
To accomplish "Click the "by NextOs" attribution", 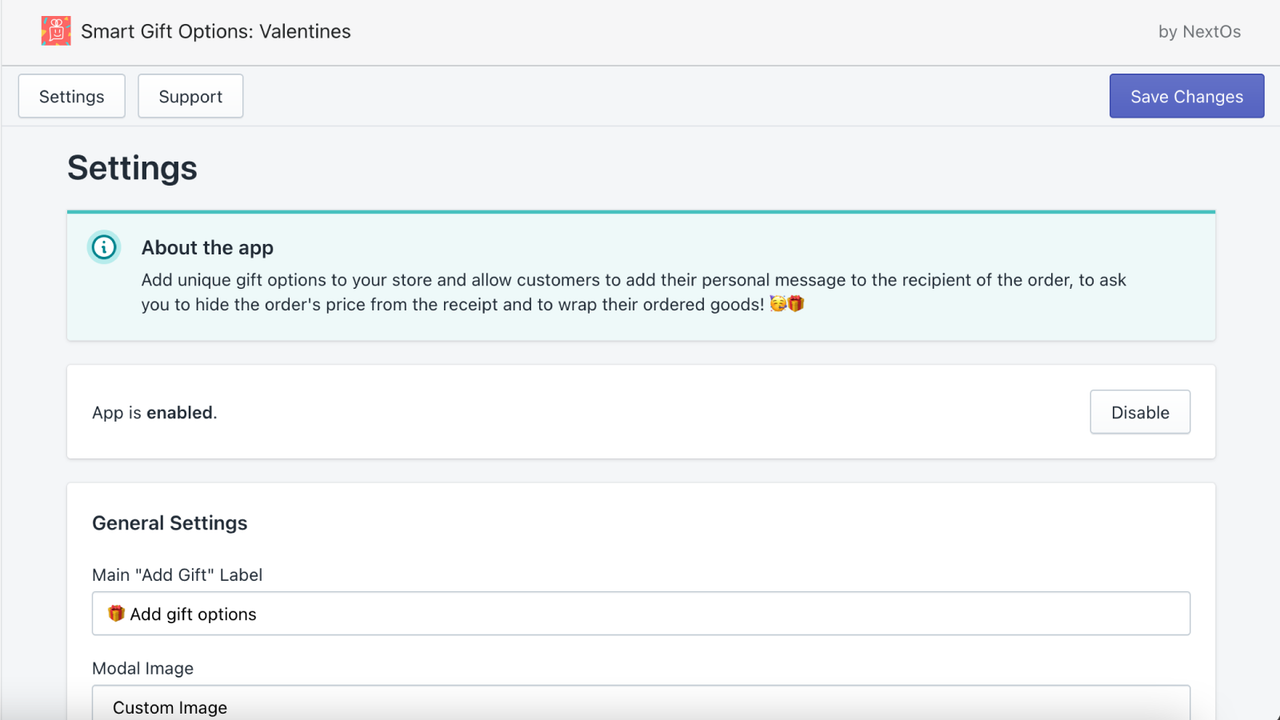I will point(1199,31).
